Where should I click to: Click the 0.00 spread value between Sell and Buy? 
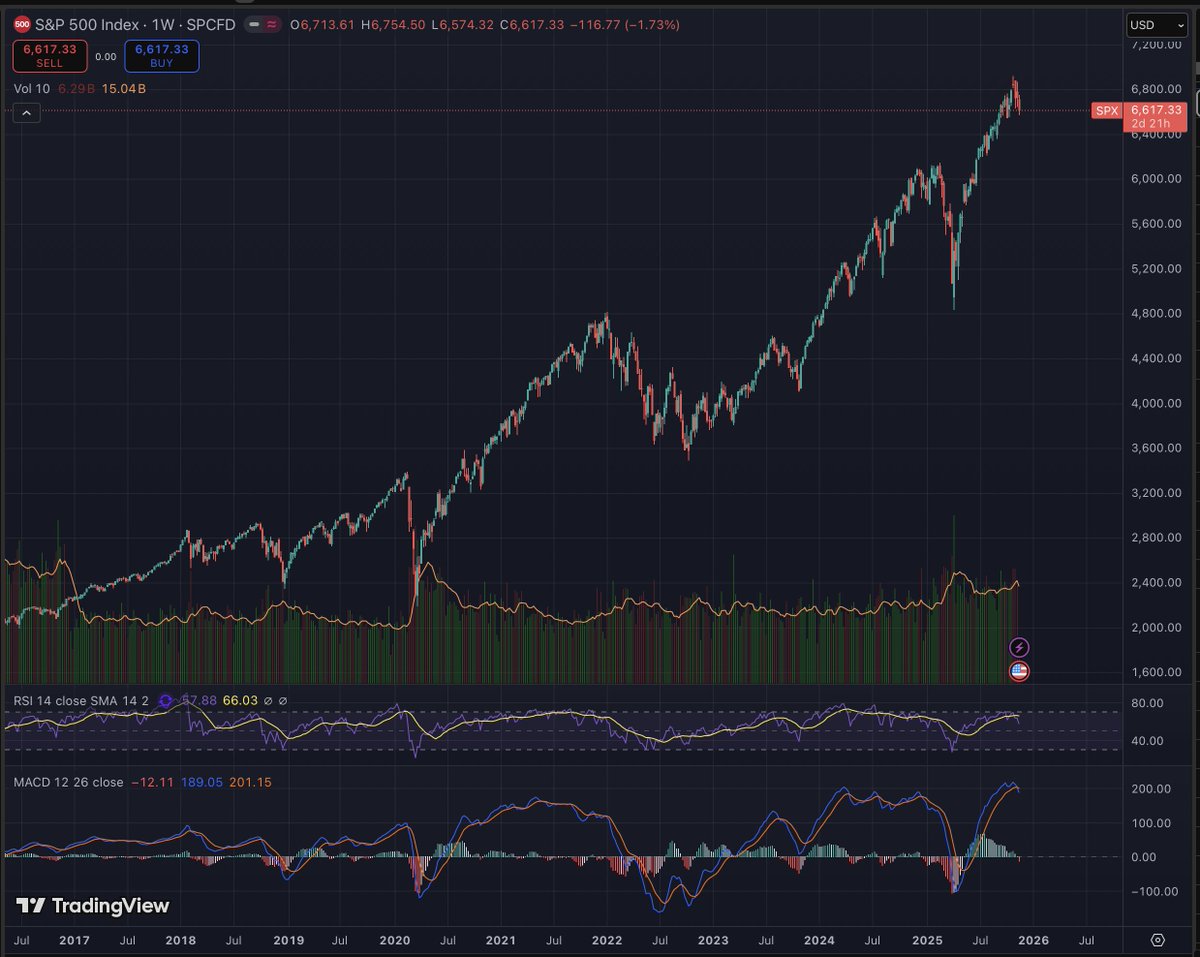[106, 57]
